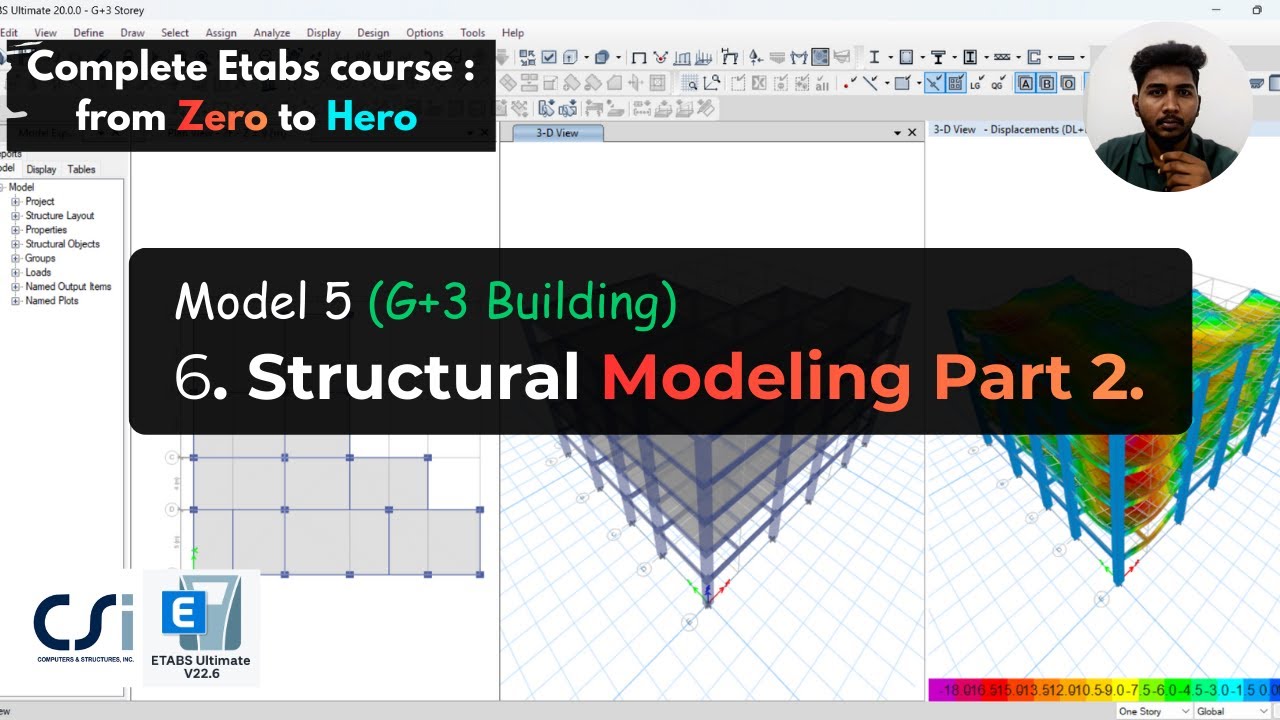The height and width of the screenshot is (720, 1280).
Task: Select the Draw Joint Objects dot icon
Action: (850, 83)
